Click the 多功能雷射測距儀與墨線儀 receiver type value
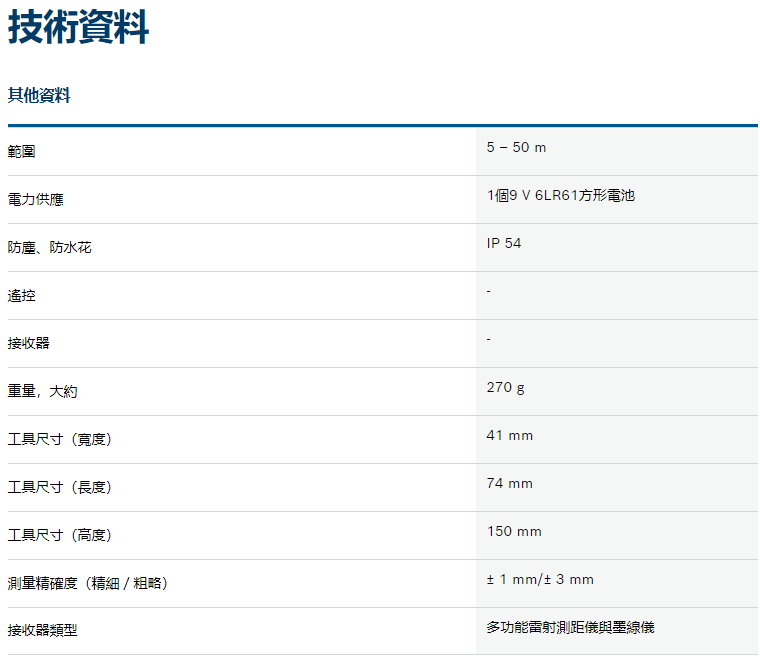760x659 pixels. (x=571, y=628)
